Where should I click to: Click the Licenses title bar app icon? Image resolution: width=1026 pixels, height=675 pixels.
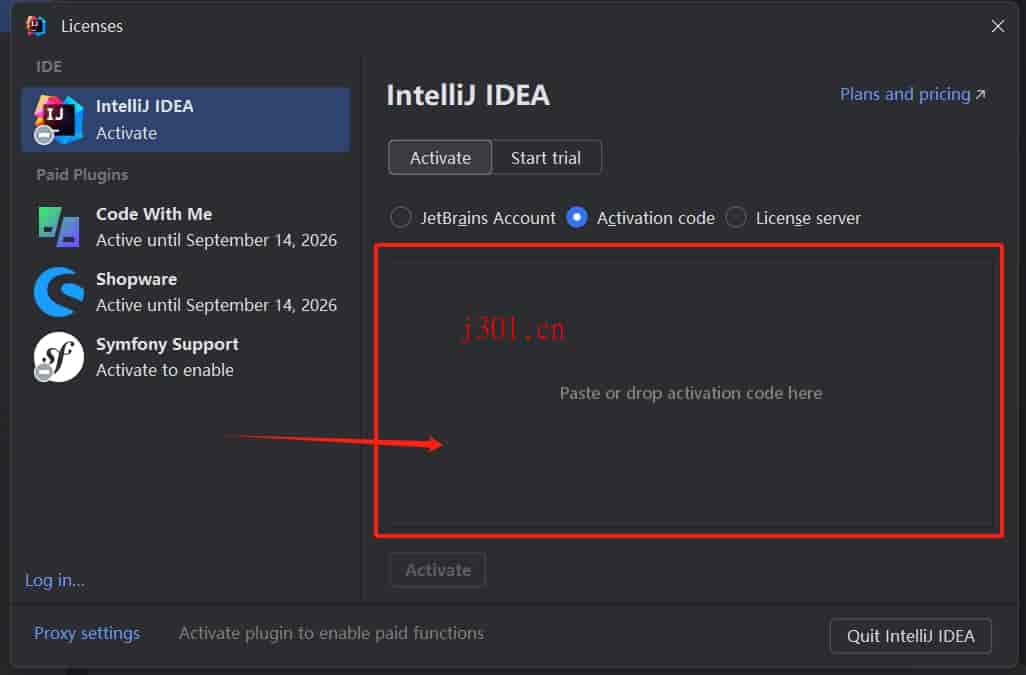click(36, 26)
